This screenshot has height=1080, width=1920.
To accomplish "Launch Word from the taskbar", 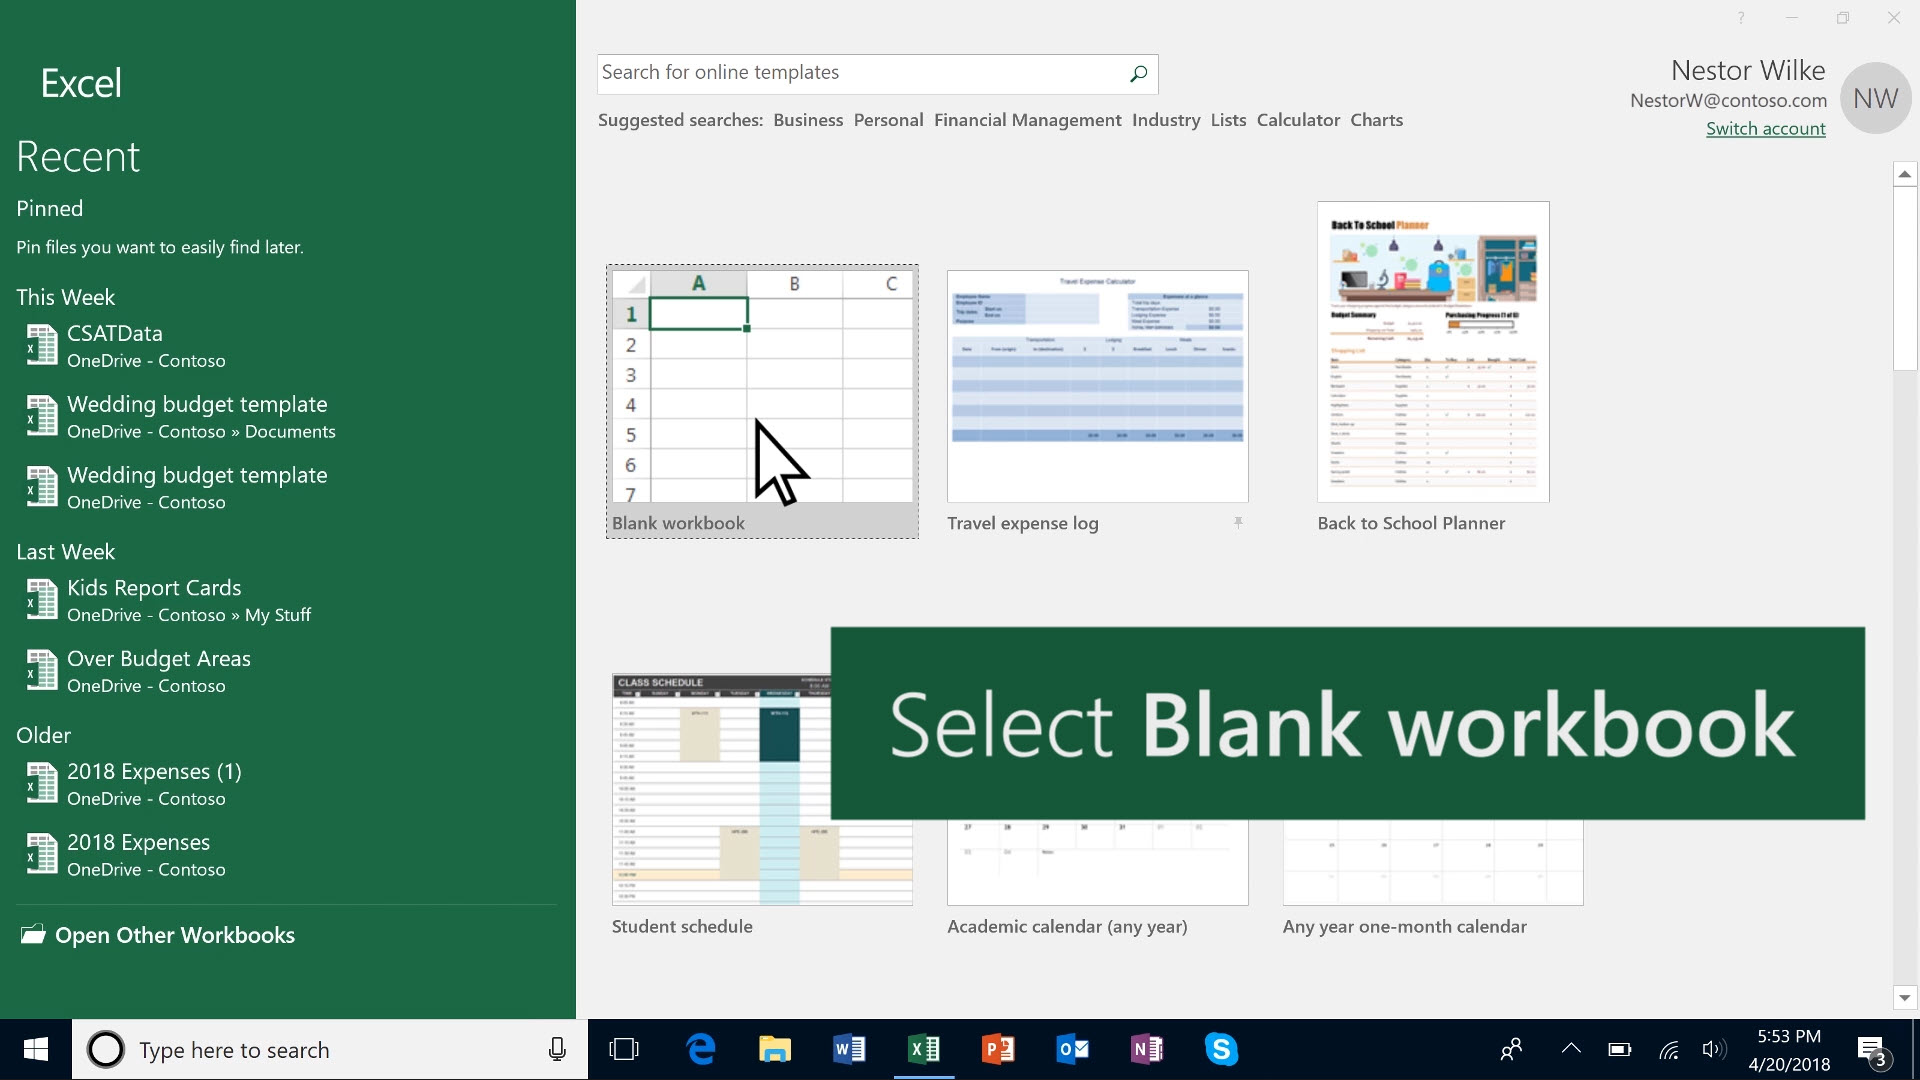I will (849, 1049).
